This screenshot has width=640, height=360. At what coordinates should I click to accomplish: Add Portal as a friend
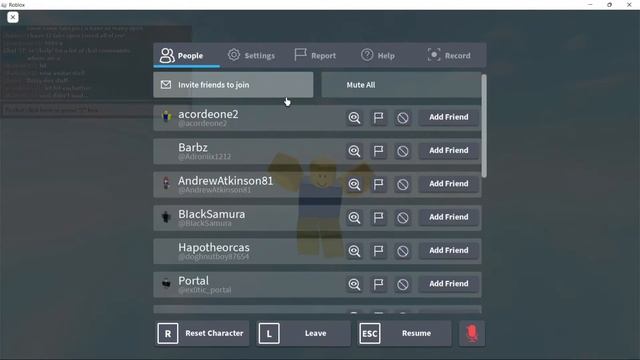pos(449,284)
